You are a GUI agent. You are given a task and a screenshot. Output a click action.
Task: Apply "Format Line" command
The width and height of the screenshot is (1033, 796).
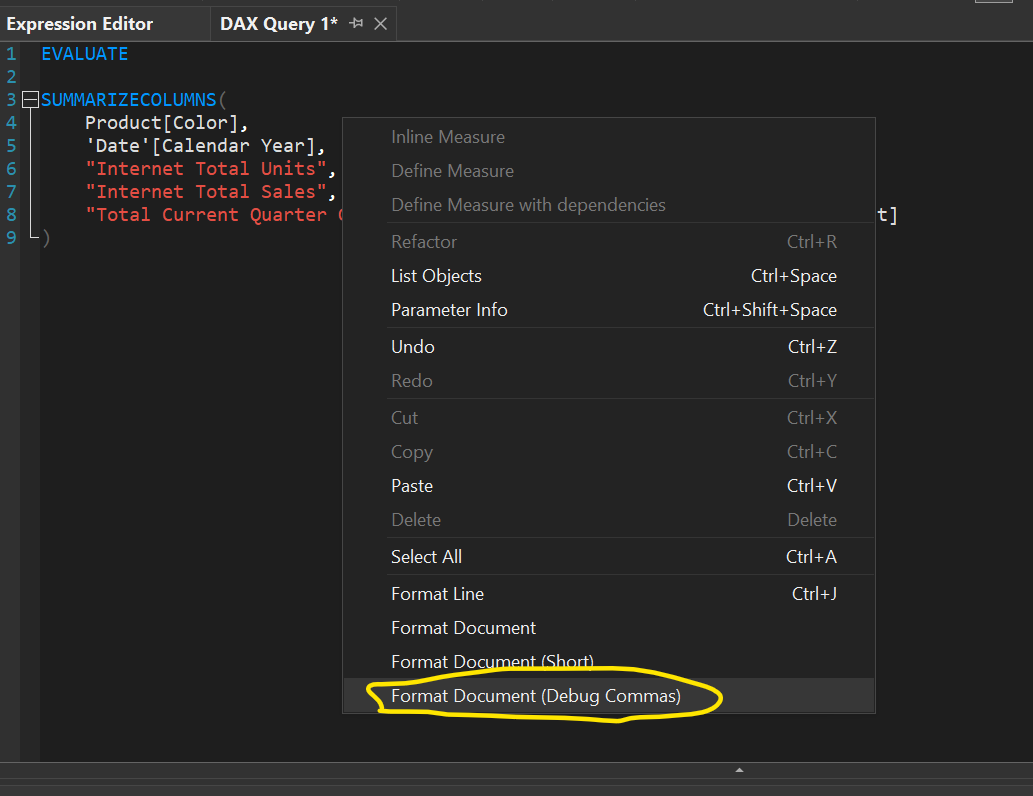437,593
